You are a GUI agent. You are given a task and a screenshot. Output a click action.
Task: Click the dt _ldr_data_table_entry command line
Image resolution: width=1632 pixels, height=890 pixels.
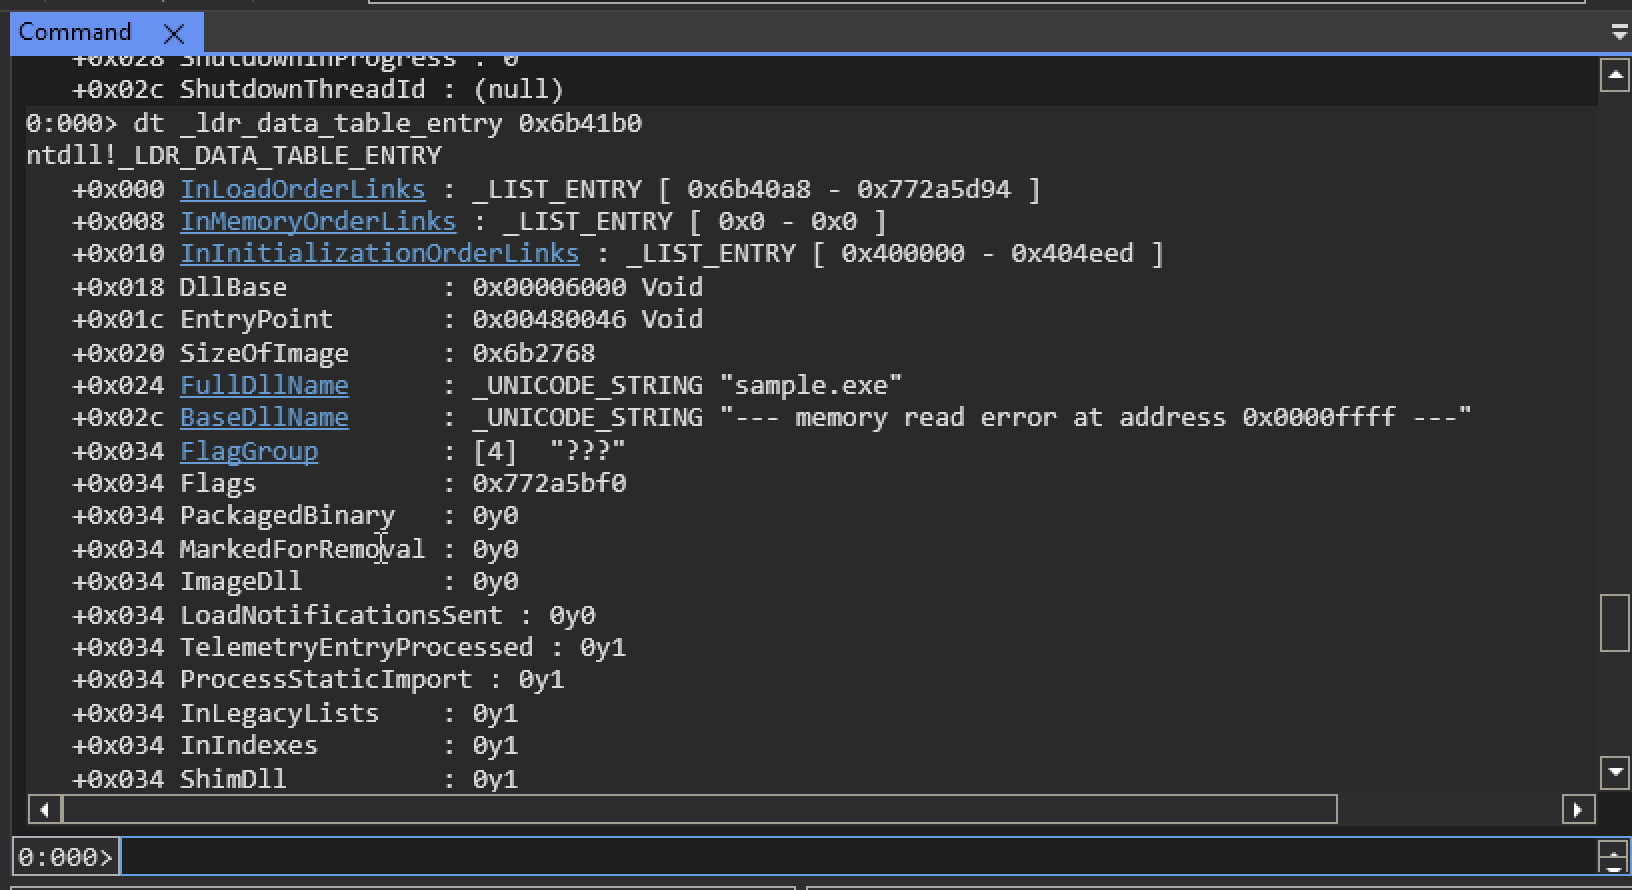[334, 123]
